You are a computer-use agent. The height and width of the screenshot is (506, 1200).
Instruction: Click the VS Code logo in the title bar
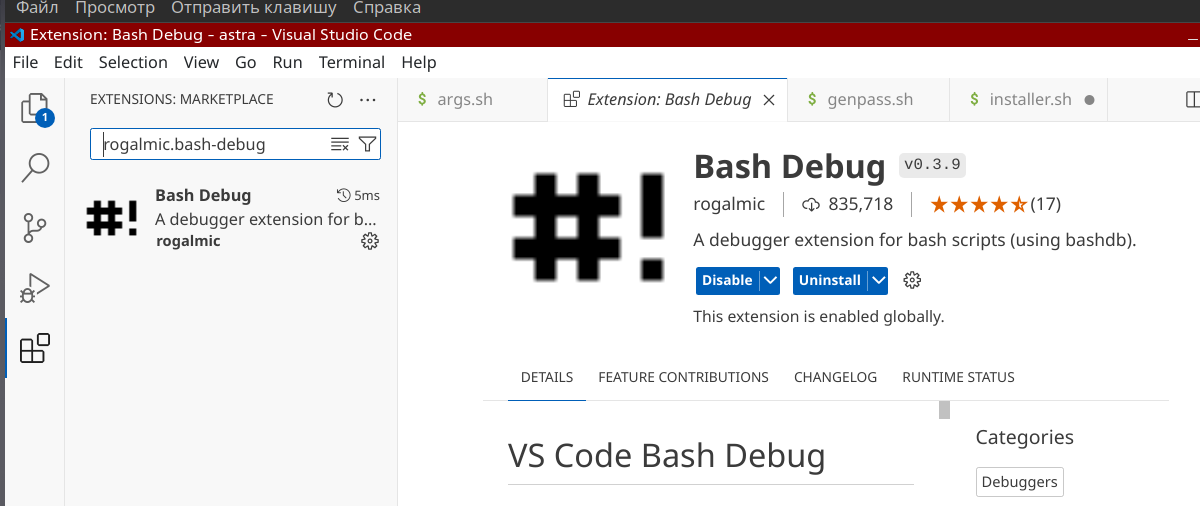tap(16, 34)
